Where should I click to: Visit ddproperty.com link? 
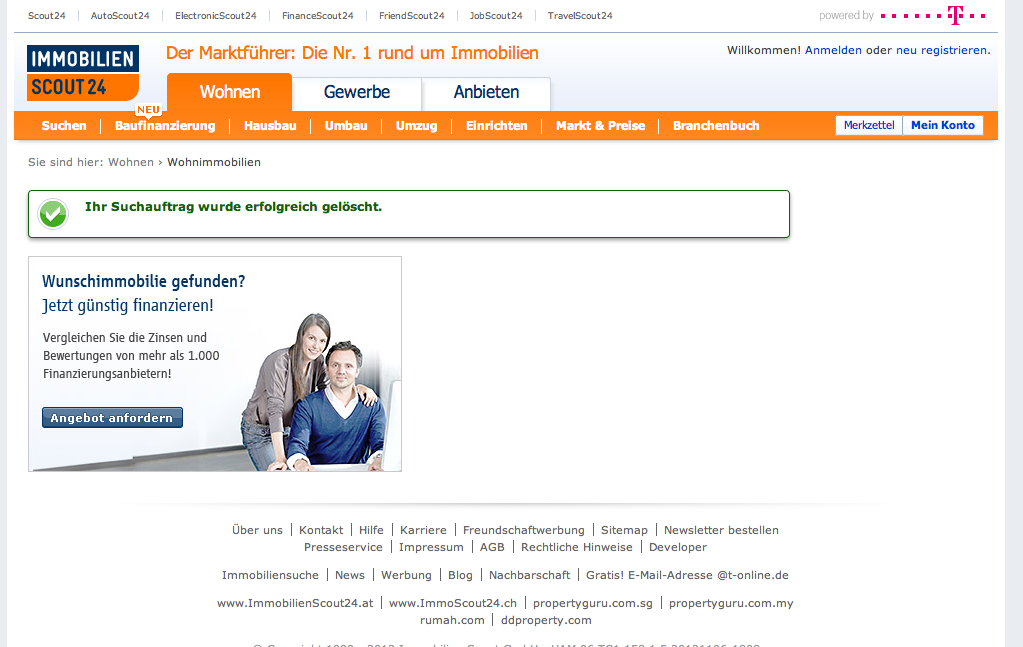click(x=546, y=620)
